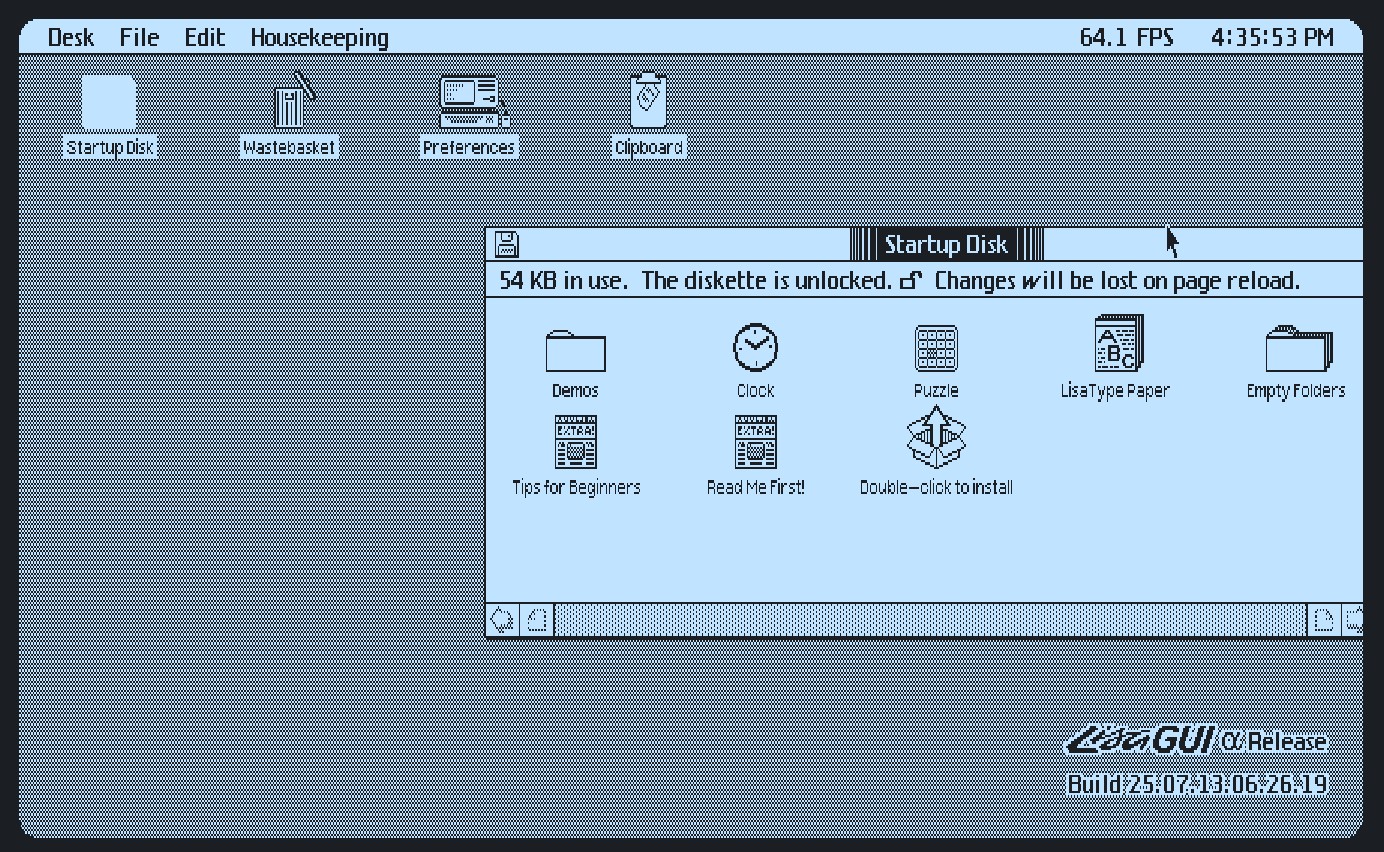This screenshot has width=1384, height=852.
Task: Open the Desk menu
Action: 71,38
